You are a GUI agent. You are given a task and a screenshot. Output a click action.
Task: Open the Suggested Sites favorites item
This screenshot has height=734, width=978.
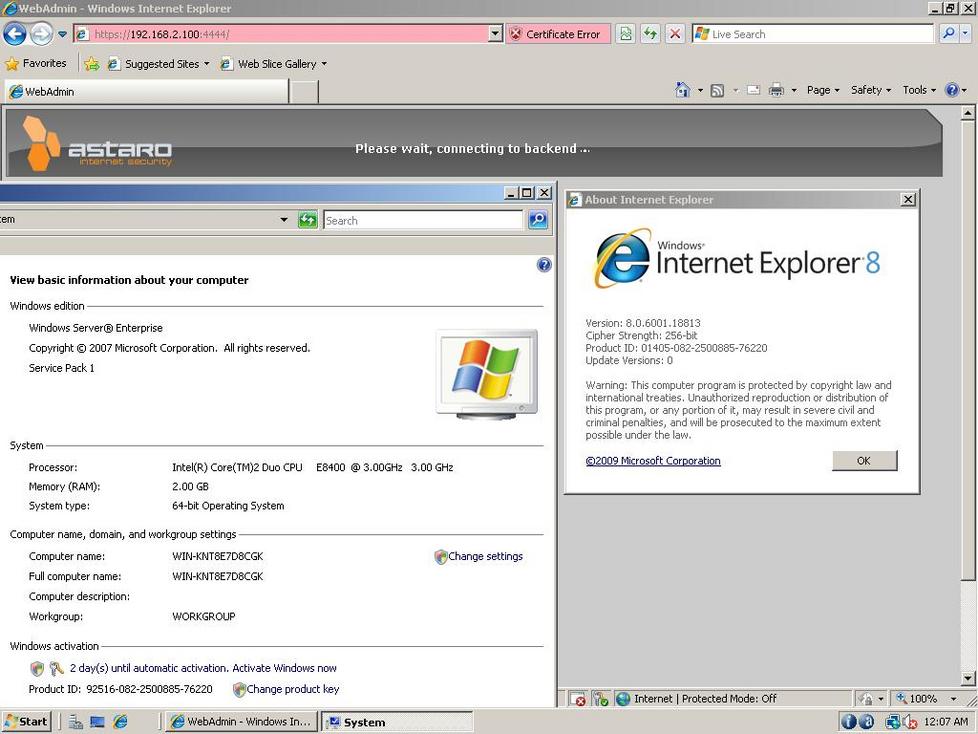[158, 64]
